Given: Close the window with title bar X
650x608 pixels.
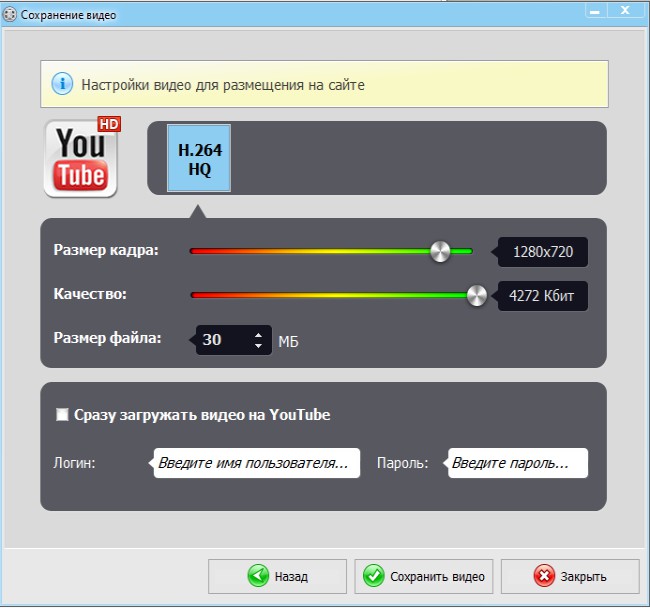Looking at the screenshot, I should pos(625,11).
